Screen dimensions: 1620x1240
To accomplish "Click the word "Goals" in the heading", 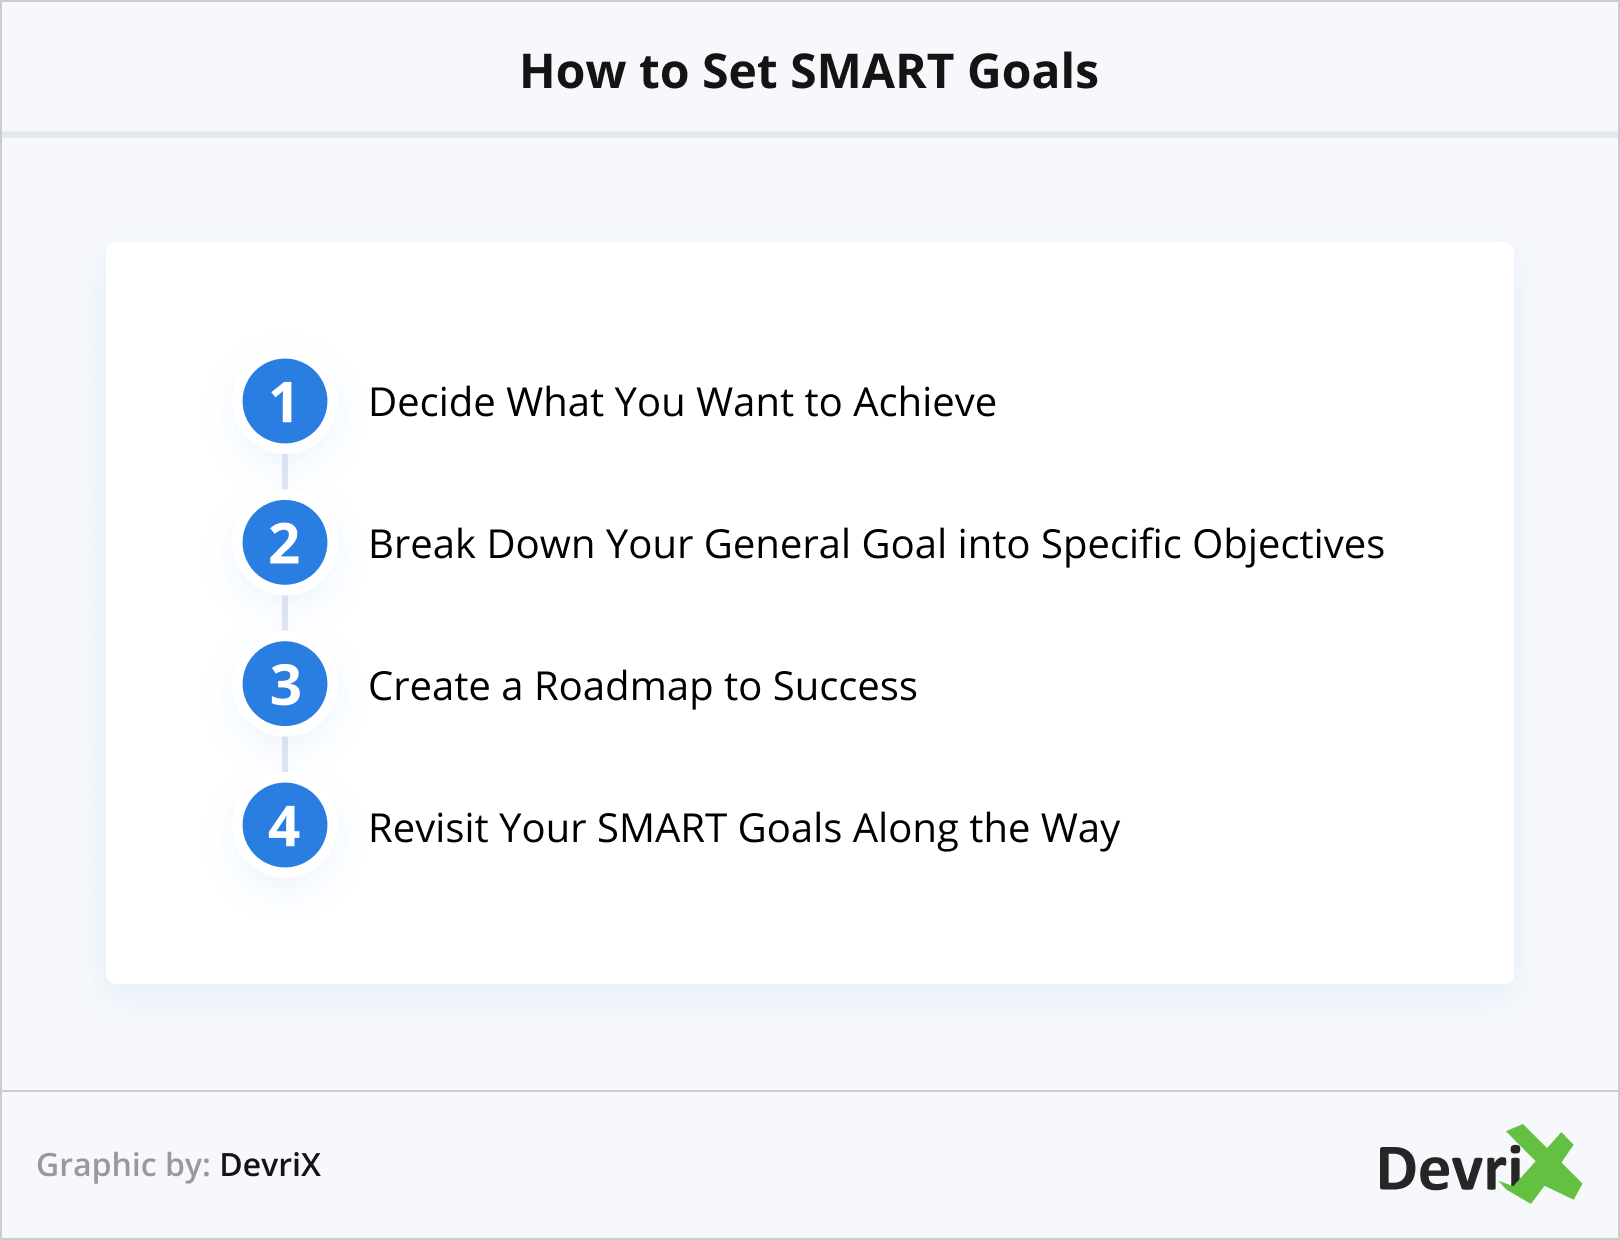I will coord(1033,72).
